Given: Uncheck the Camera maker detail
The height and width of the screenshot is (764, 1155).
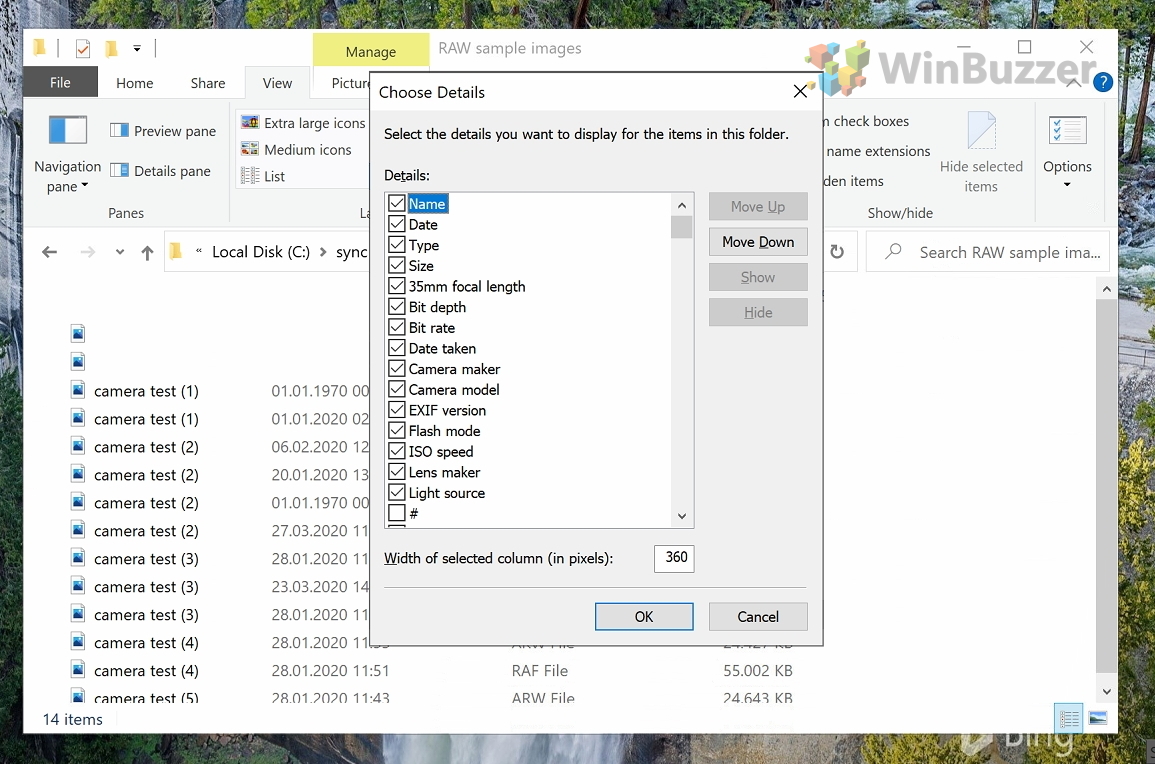Looking at the screenshot, I should point(396,368).
